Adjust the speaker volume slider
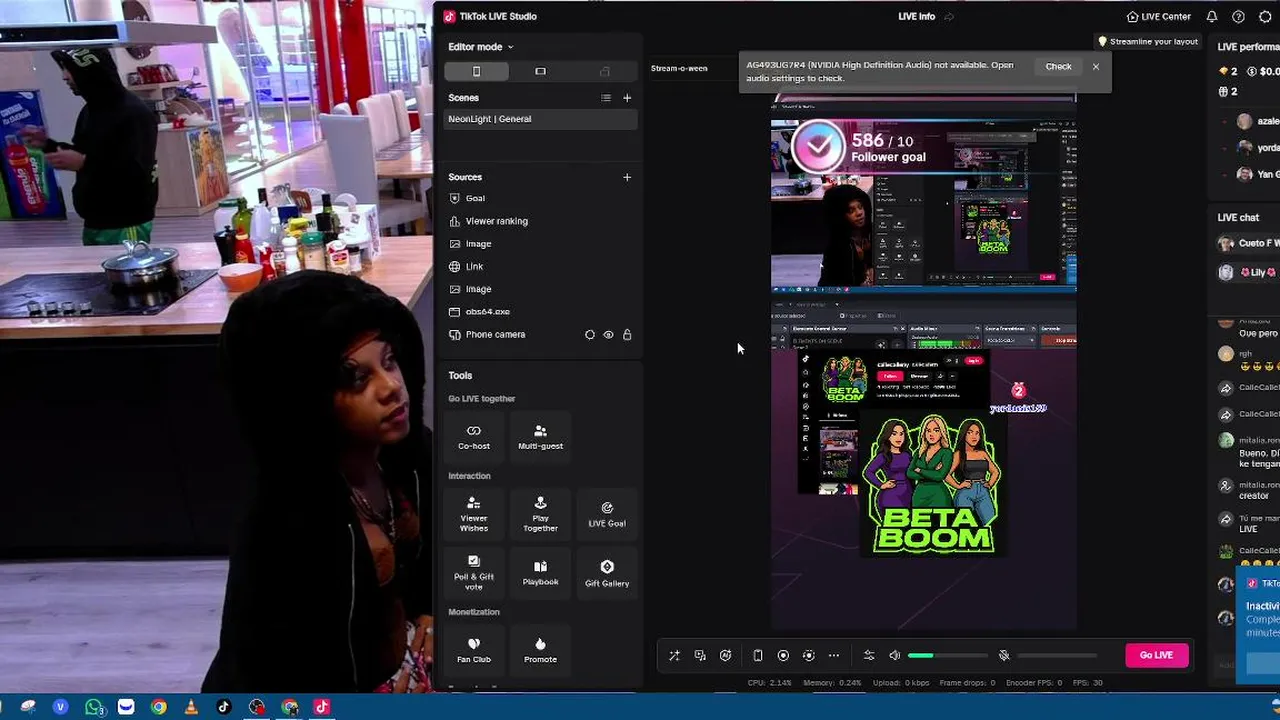 [x=948, y=656]
